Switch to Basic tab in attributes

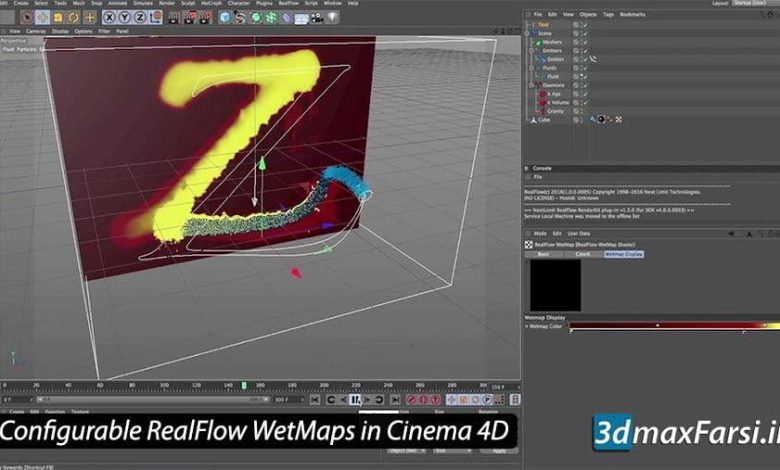[544, 254]
